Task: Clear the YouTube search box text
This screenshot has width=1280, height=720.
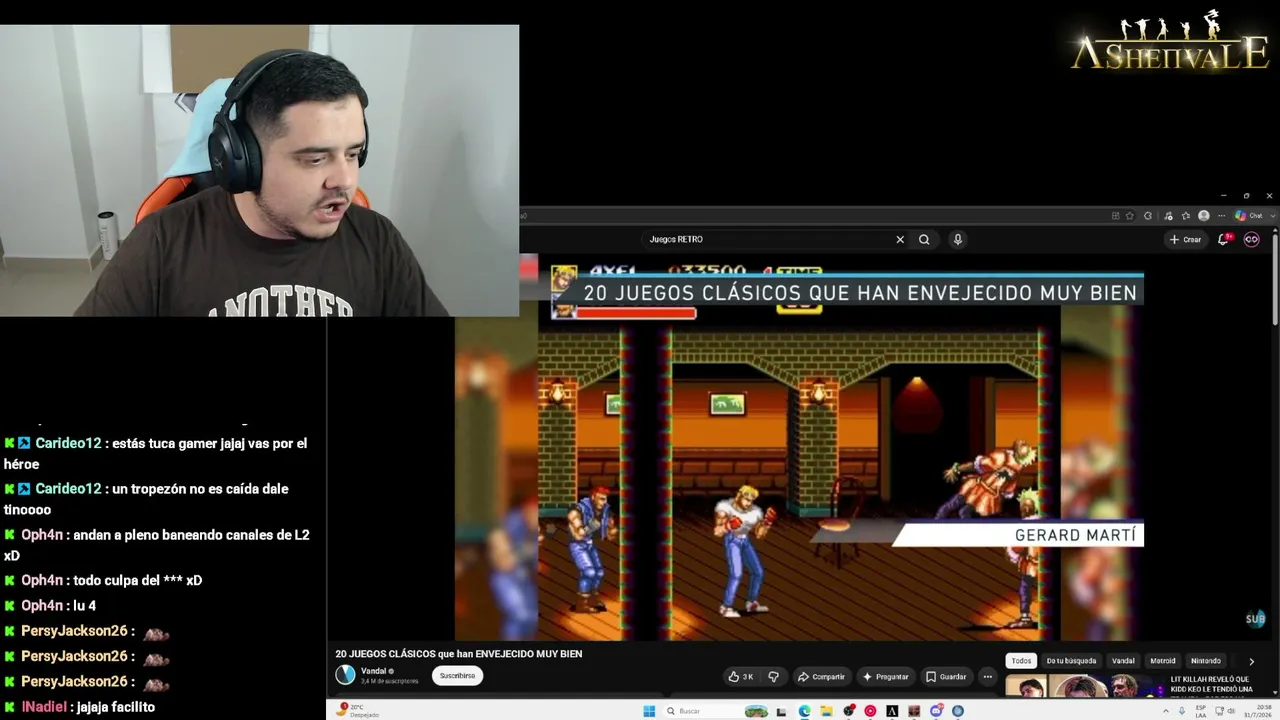Action: [x=900, y=239]
